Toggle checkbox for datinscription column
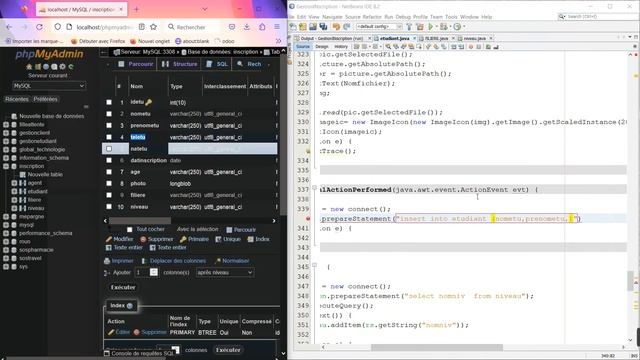 coord(109,160)
